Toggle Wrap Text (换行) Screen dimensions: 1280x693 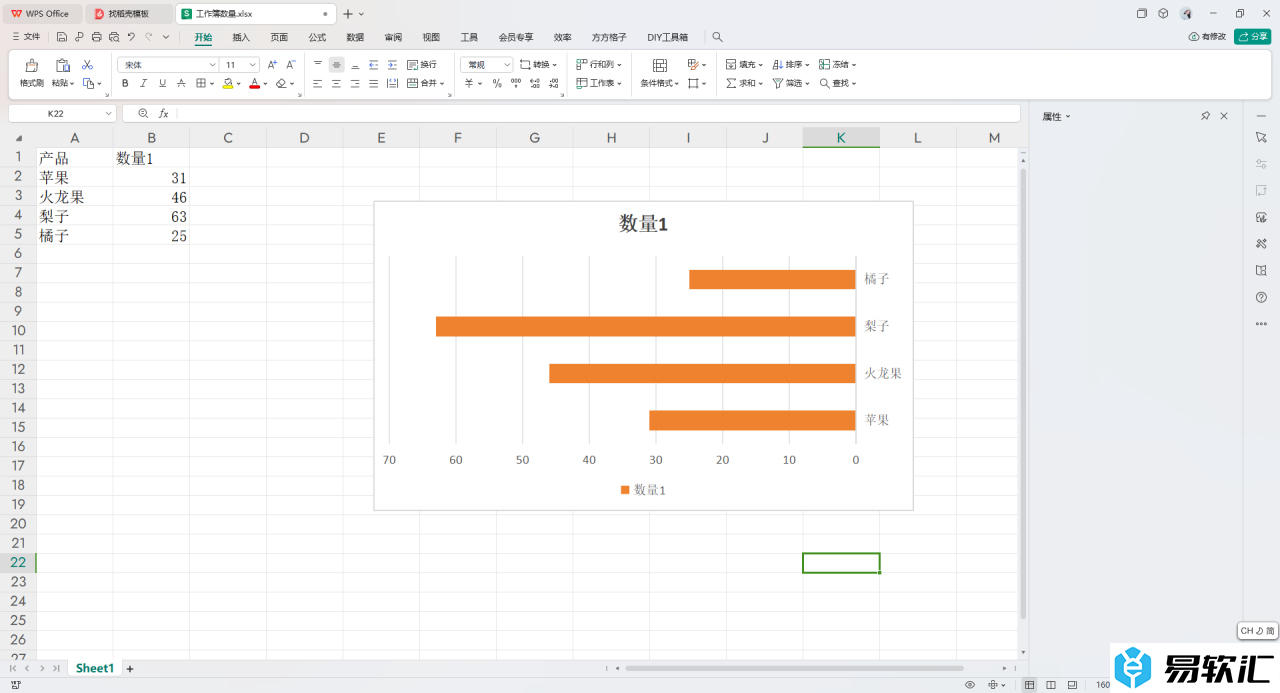click(421, 65)
